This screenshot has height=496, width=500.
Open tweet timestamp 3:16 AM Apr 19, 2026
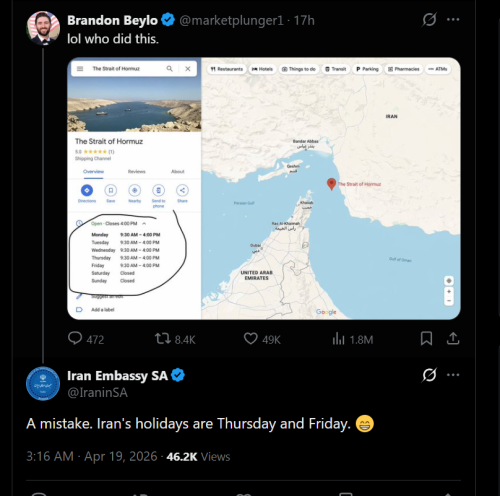point(92,456)
